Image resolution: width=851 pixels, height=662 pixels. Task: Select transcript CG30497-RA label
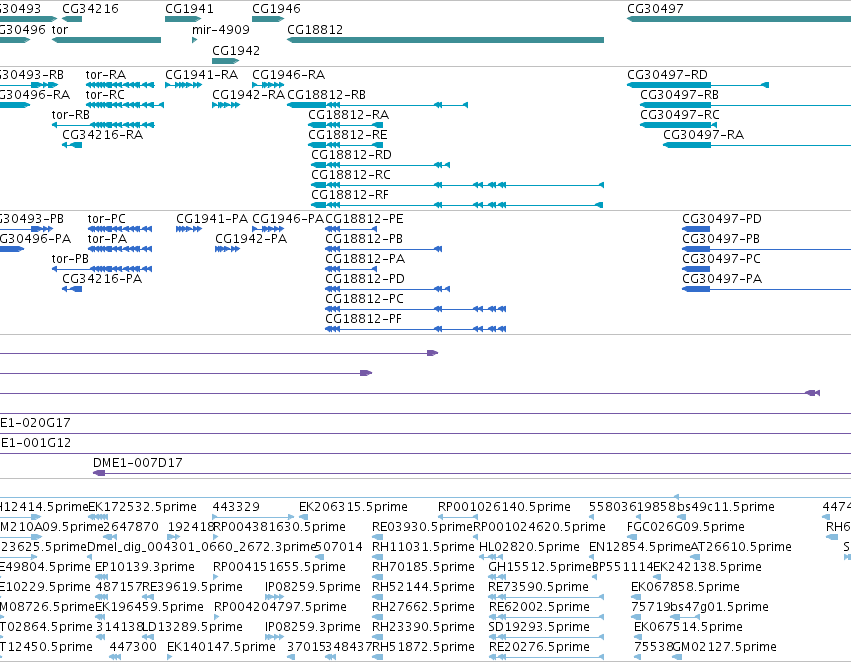click(x=703, y=135)
